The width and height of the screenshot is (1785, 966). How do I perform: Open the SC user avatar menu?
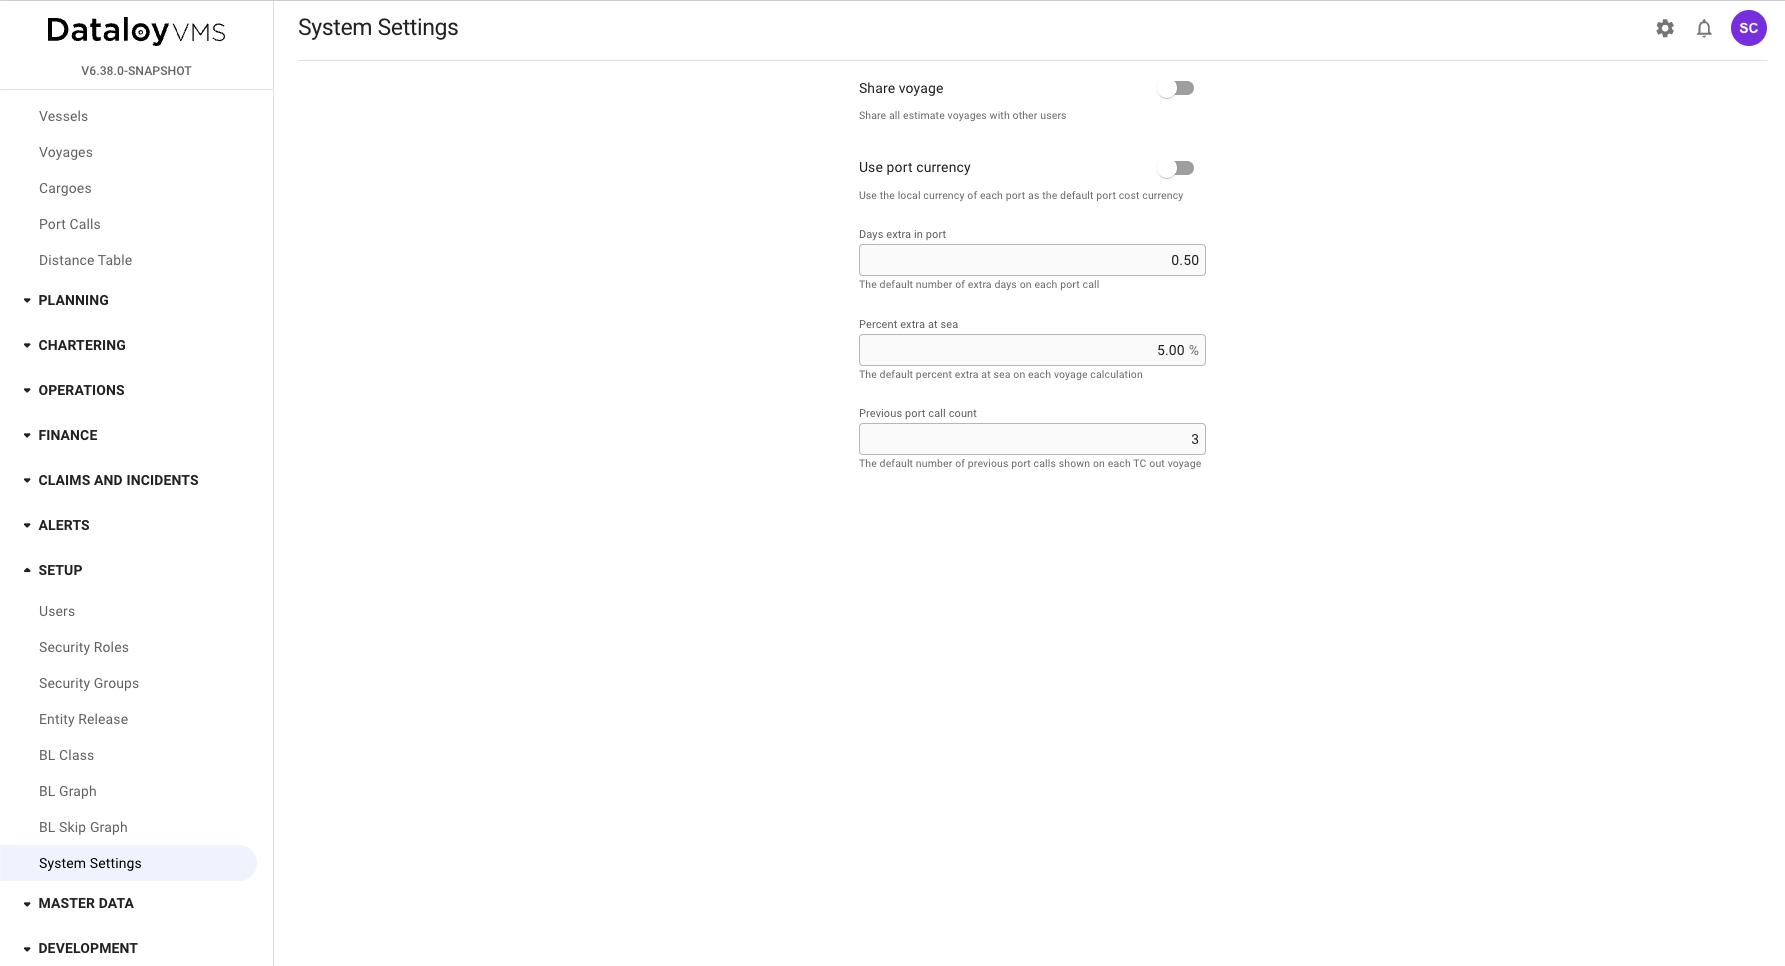coord(1748,29)
